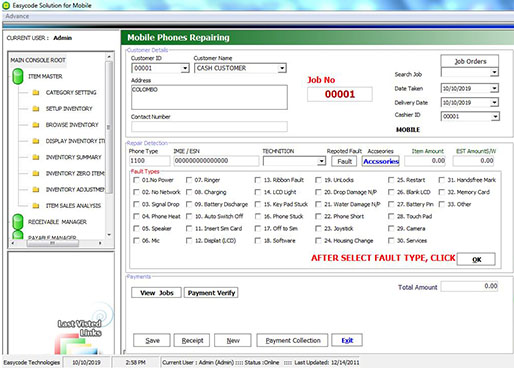Image resolution: width=514 pixels, height=368 pixels.
Task: Click the CATEGORY SETTING folder icon
Action: click(x=36, y=92)
